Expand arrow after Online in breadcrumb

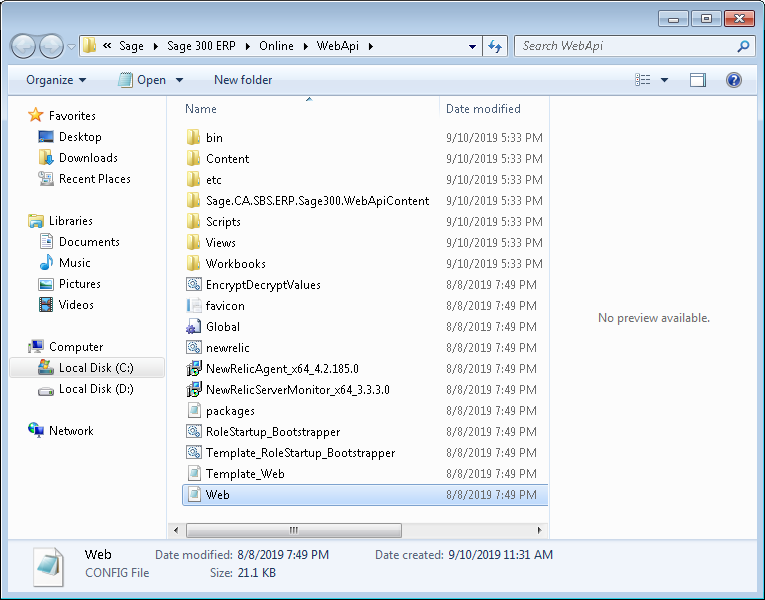pyautogui.click(x=305, y=46)
